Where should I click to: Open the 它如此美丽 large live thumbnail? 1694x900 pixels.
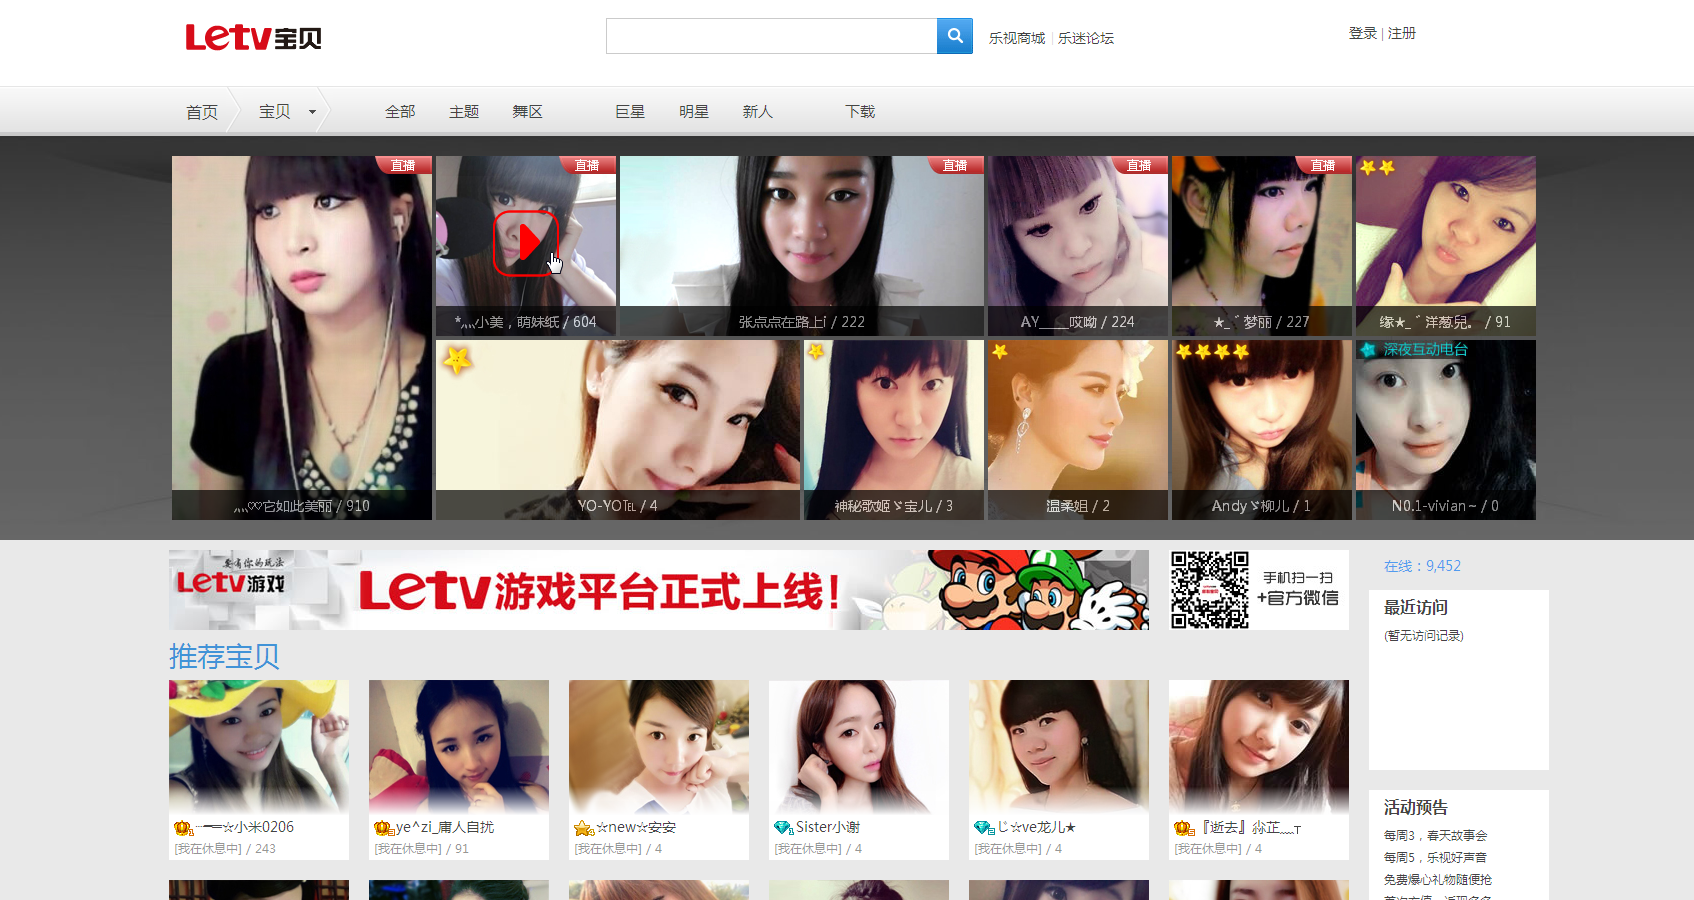pyautogui.click(x=302, y=338)
